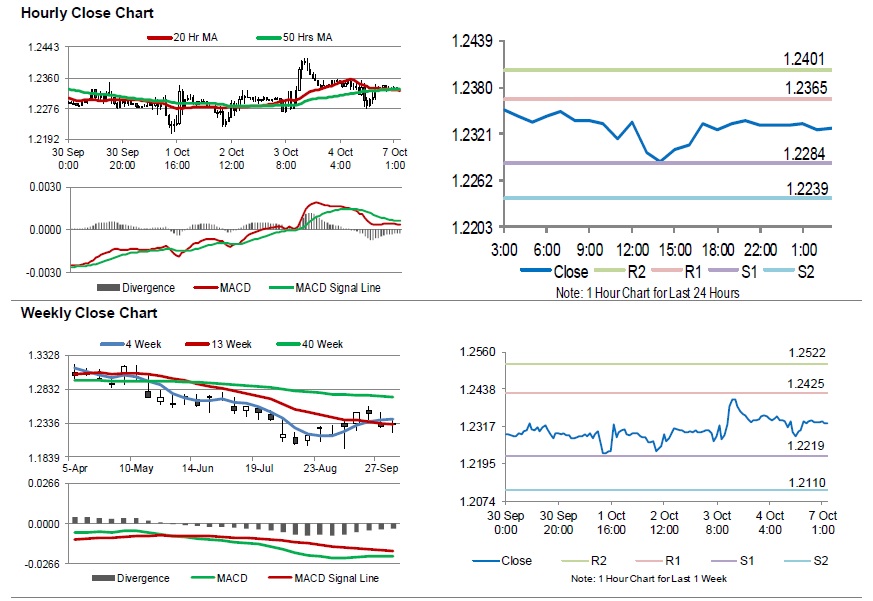Click the "19-Jul" date label
The width and height of the screenshot is (873, 601).
tap(259, 468)
